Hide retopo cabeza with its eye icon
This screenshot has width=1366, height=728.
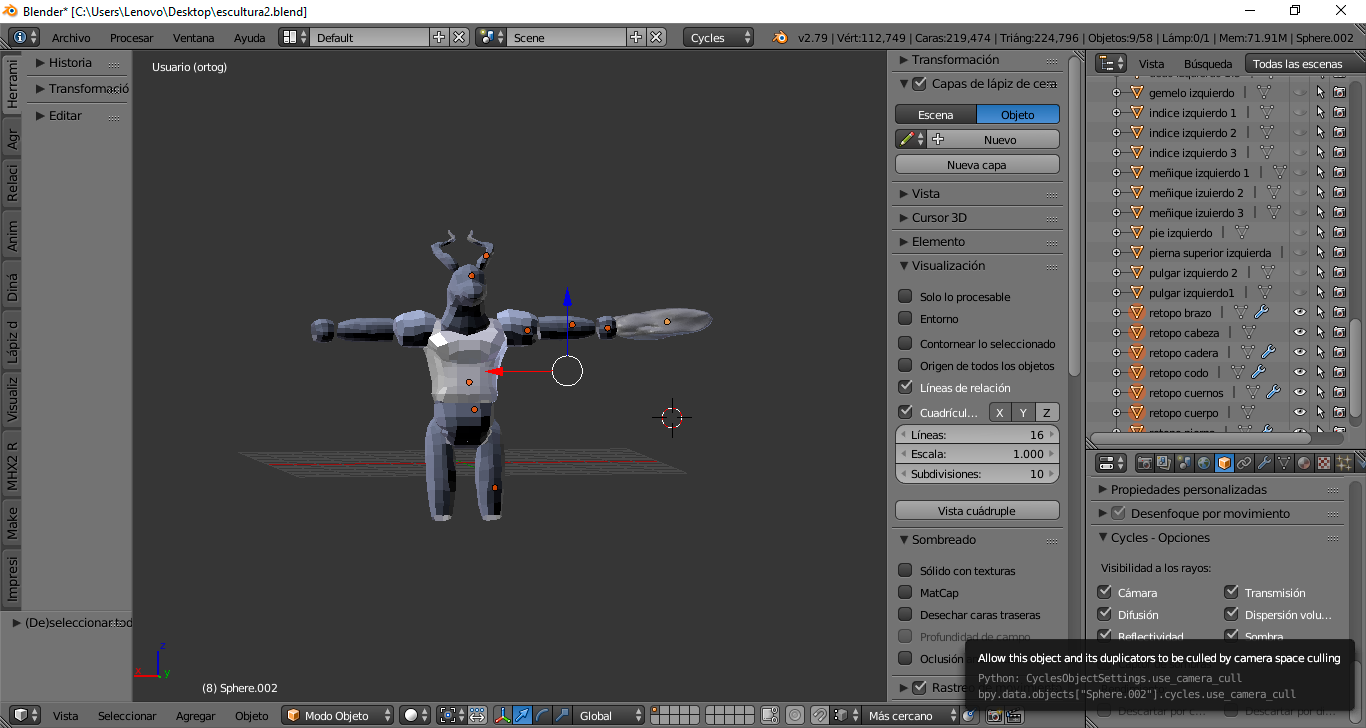(x=1300, y=333)
